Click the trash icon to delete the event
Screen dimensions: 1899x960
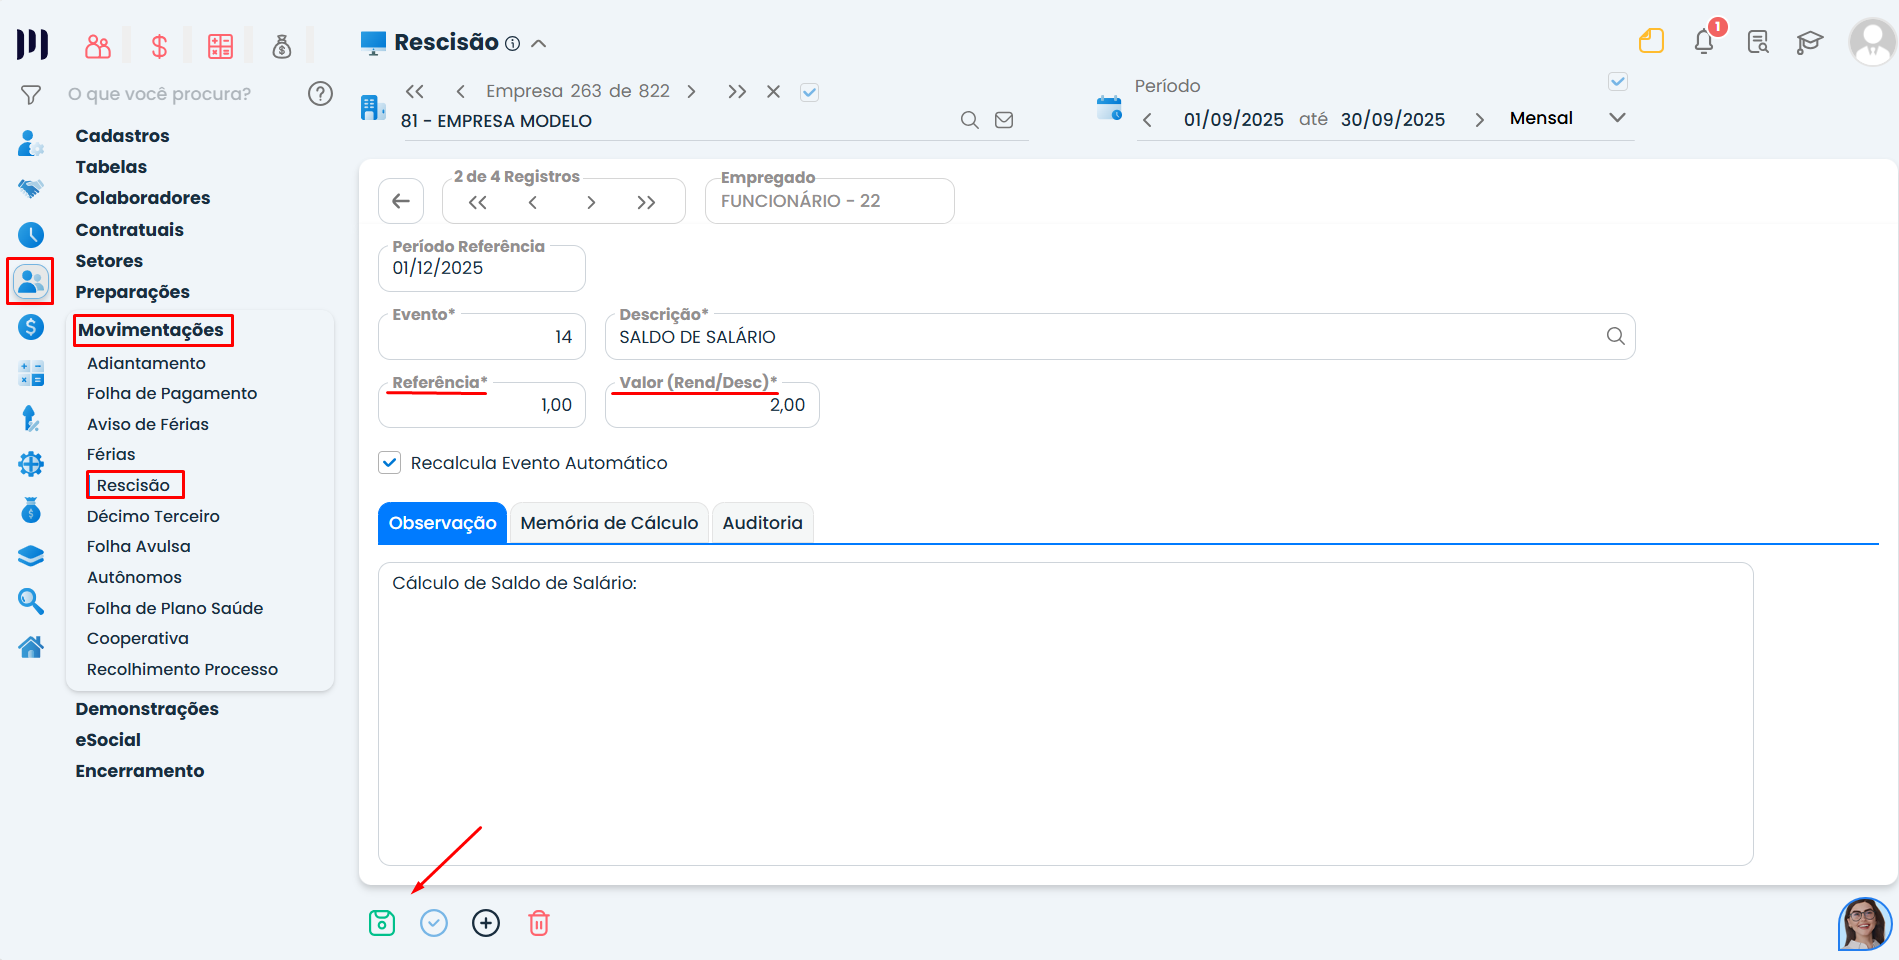[538, 923]
